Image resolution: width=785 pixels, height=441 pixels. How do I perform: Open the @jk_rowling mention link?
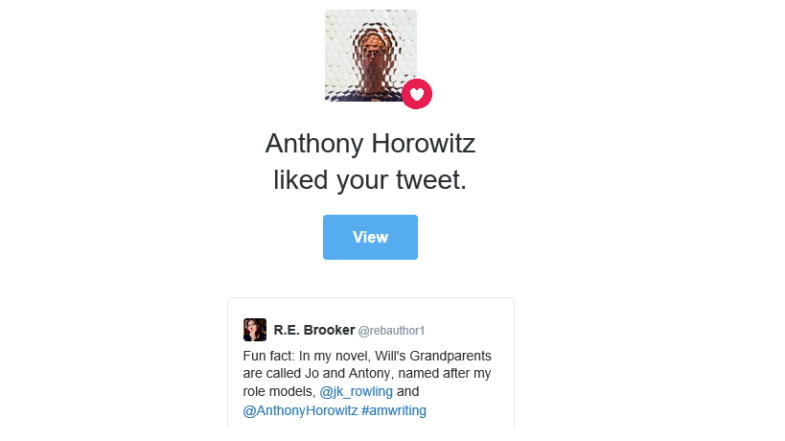point(356,391)
